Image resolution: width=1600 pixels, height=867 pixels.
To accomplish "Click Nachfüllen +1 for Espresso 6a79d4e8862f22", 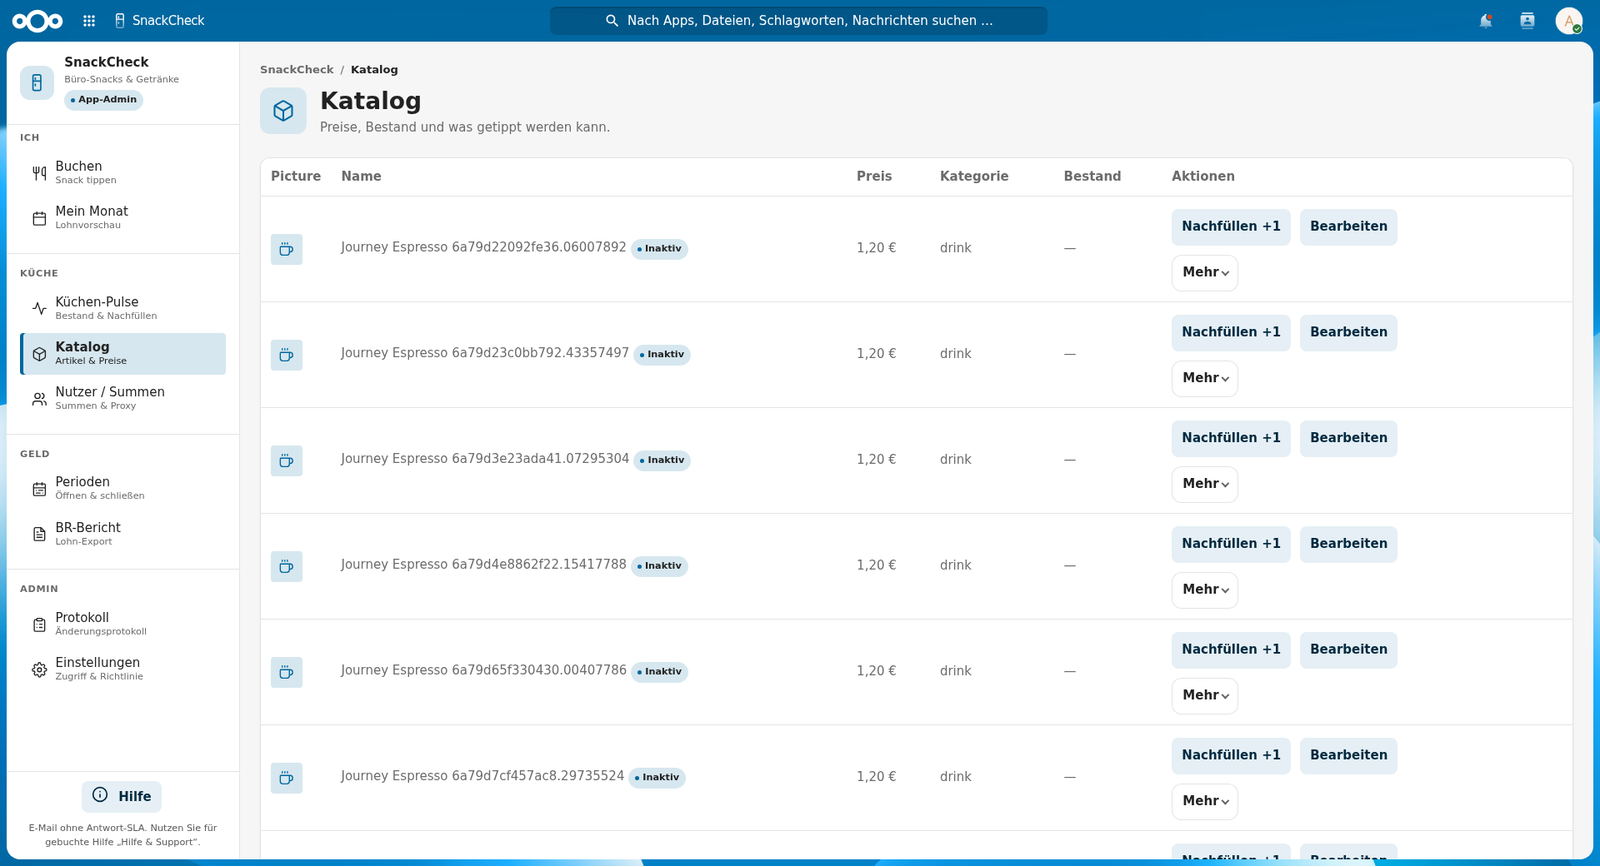I will coord(1231,545).
